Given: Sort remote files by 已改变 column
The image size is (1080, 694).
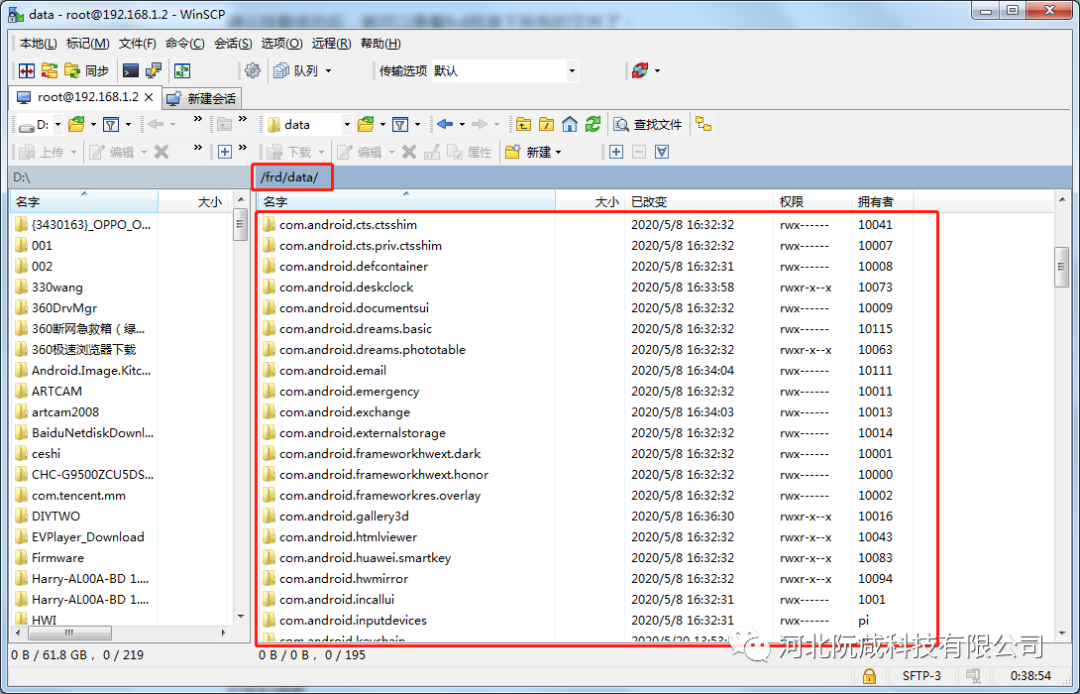Looking at the screenshot, I should pyautogui.click(x=698, y=202).
